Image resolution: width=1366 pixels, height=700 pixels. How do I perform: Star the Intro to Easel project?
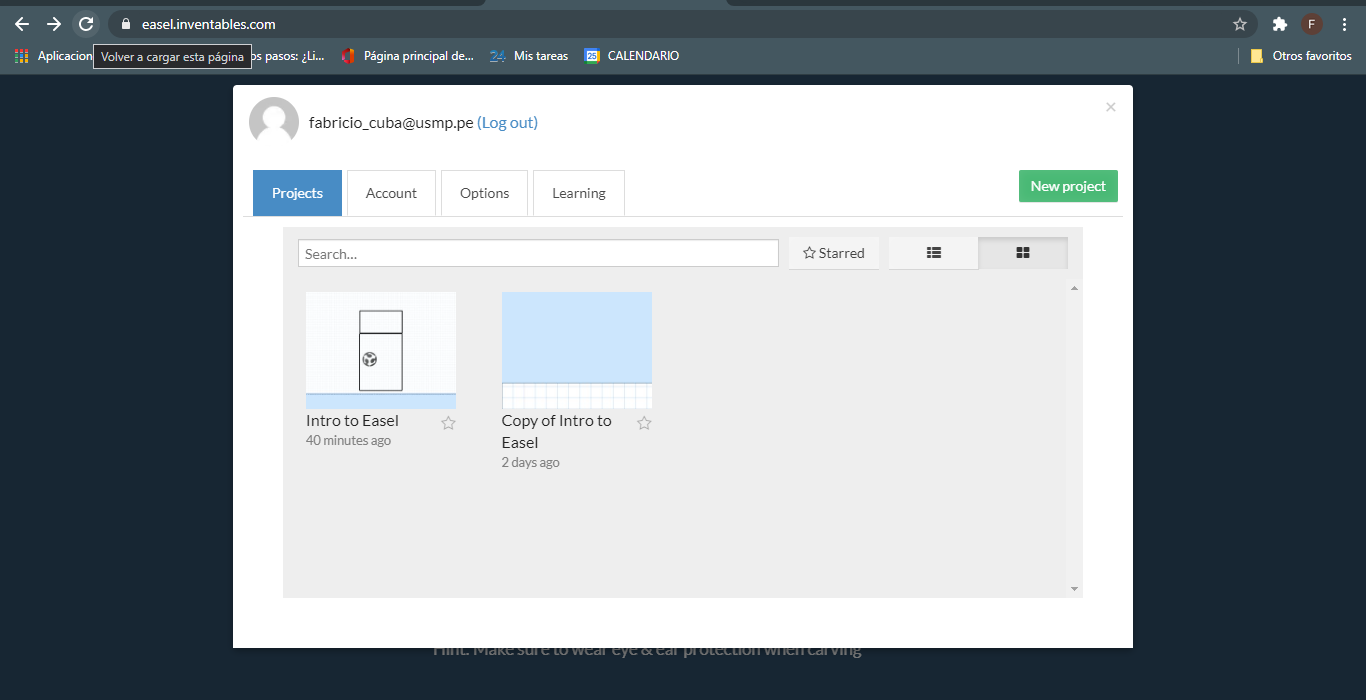[448, 423]
